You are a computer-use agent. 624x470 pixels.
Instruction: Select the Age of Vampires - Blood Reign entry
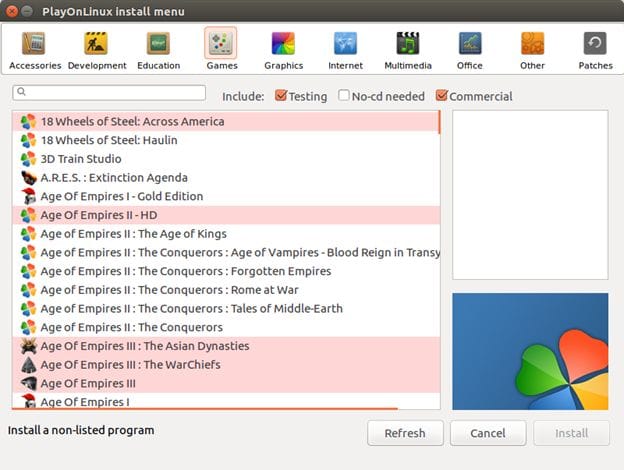pyautogui.click(x=226, y=253)
